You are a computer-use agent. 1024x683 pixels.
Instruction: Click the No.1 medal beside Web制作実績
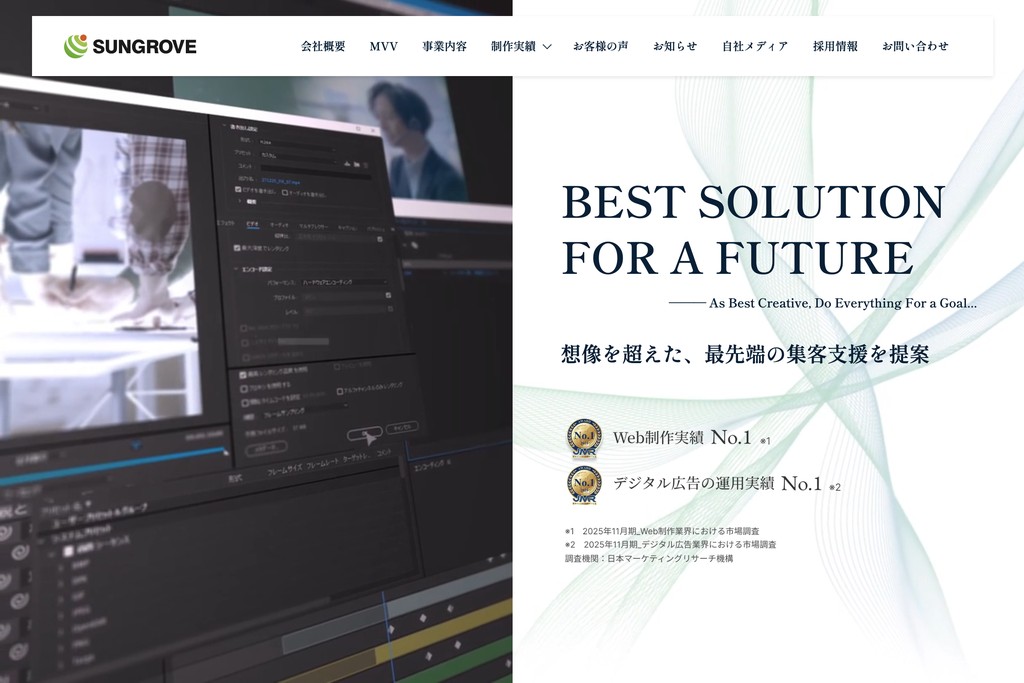(x=584, y=439)
